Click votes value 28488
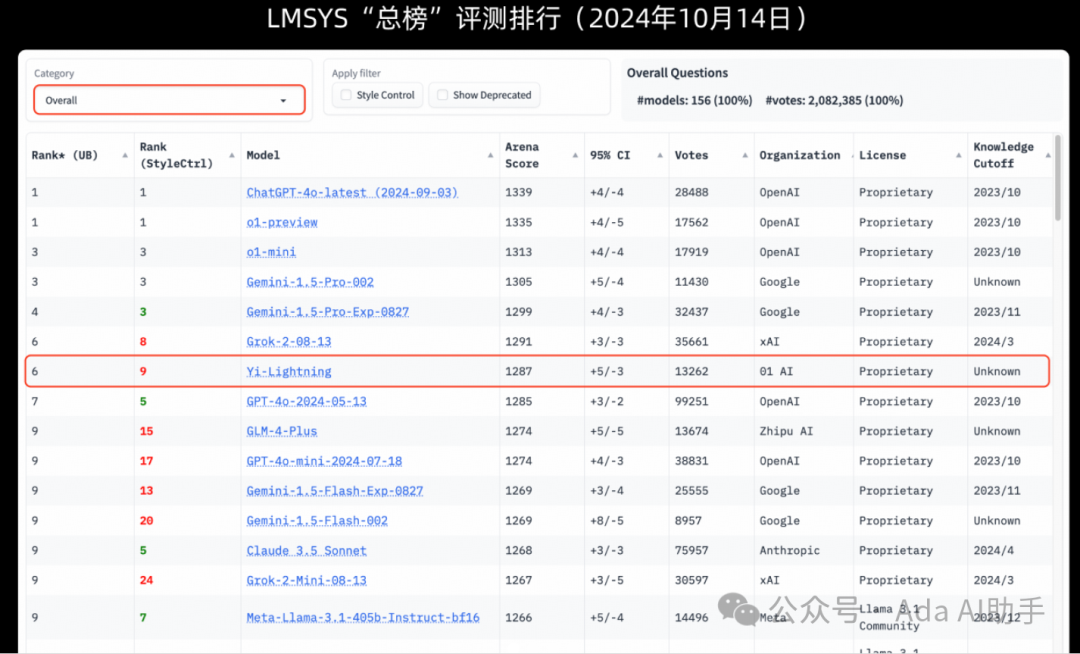The width and height of the screenshot is (1080, 654). tap(692, 193)
